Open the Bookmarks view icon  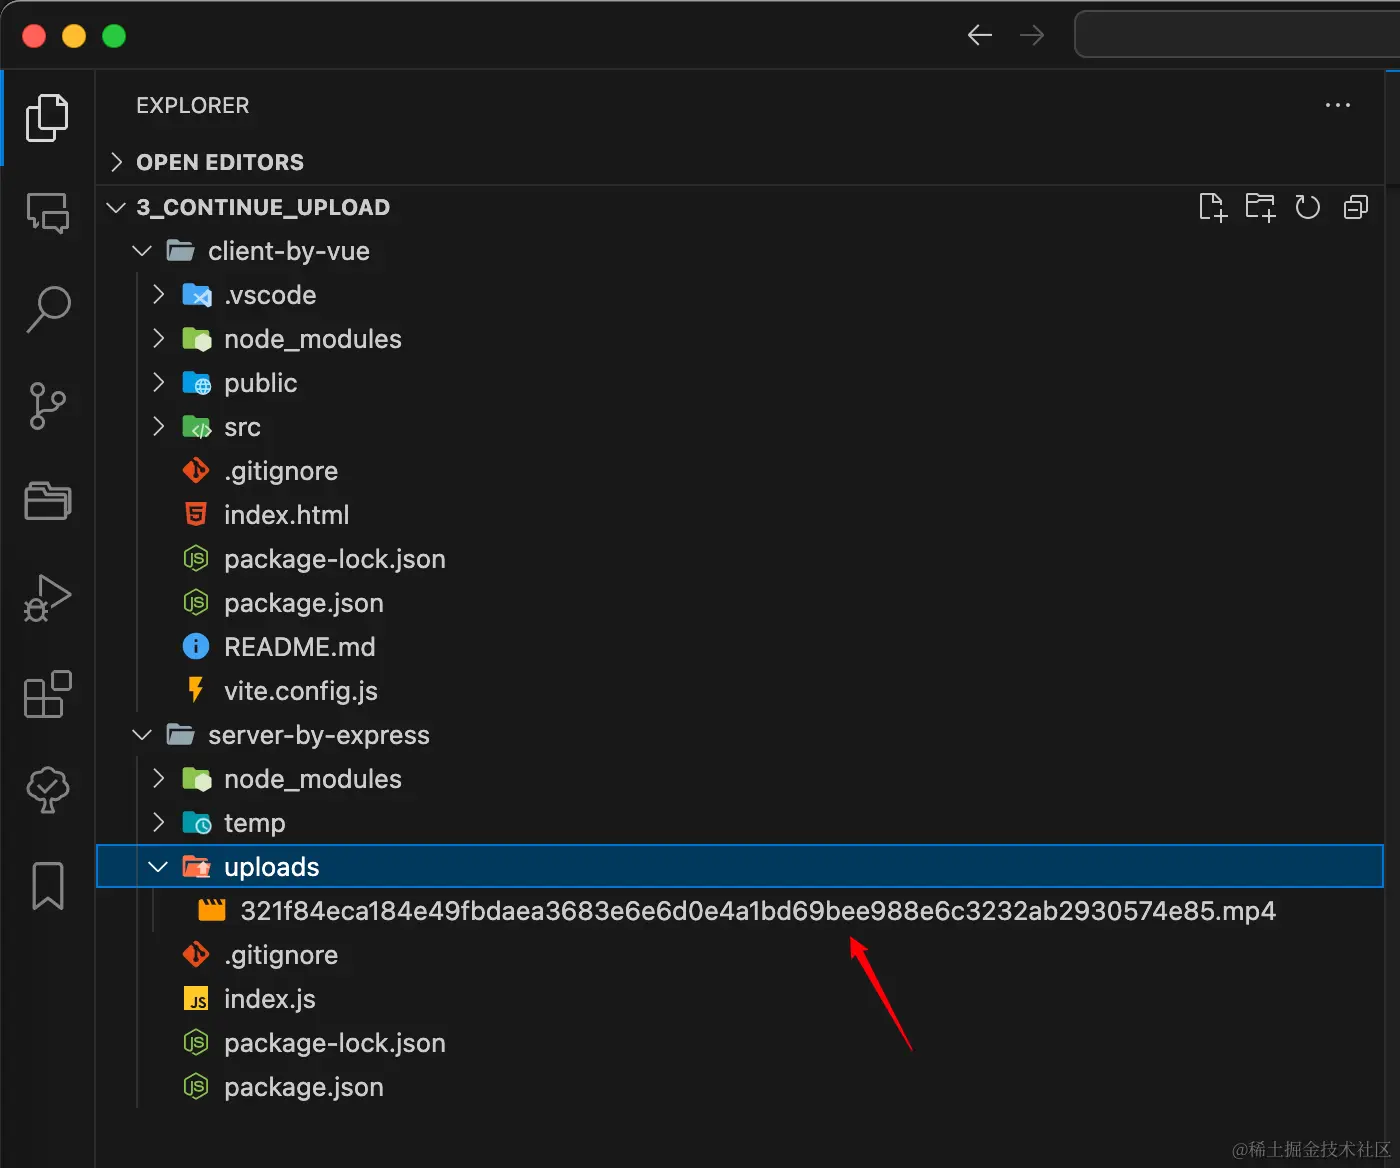(47, 886)
